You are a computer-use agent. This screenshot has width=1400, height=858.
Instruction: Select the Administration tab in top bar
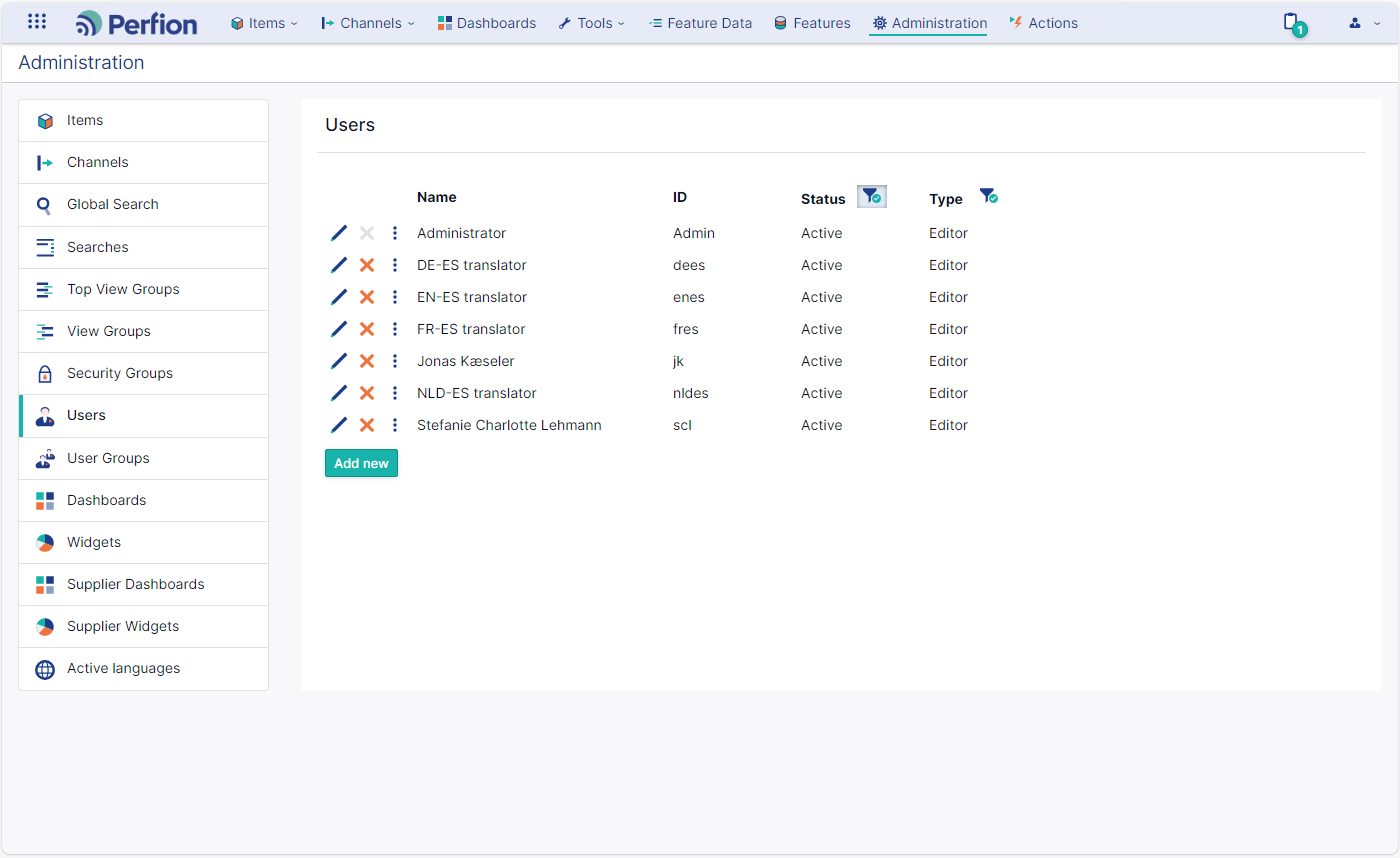point(929,23)
